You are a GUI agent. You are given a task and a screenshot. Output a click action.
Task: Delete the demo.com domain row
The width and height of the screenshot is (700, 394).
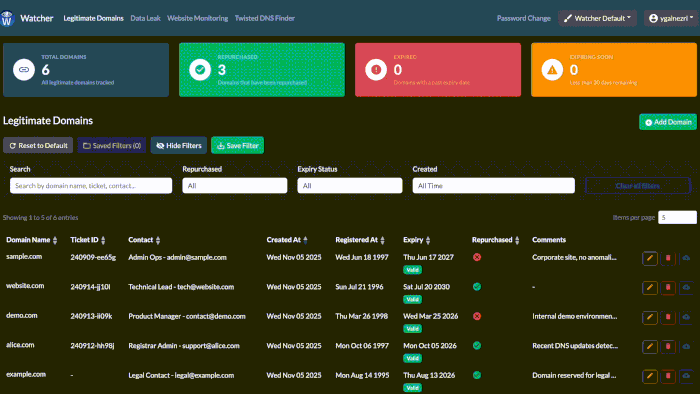[668, 317]
